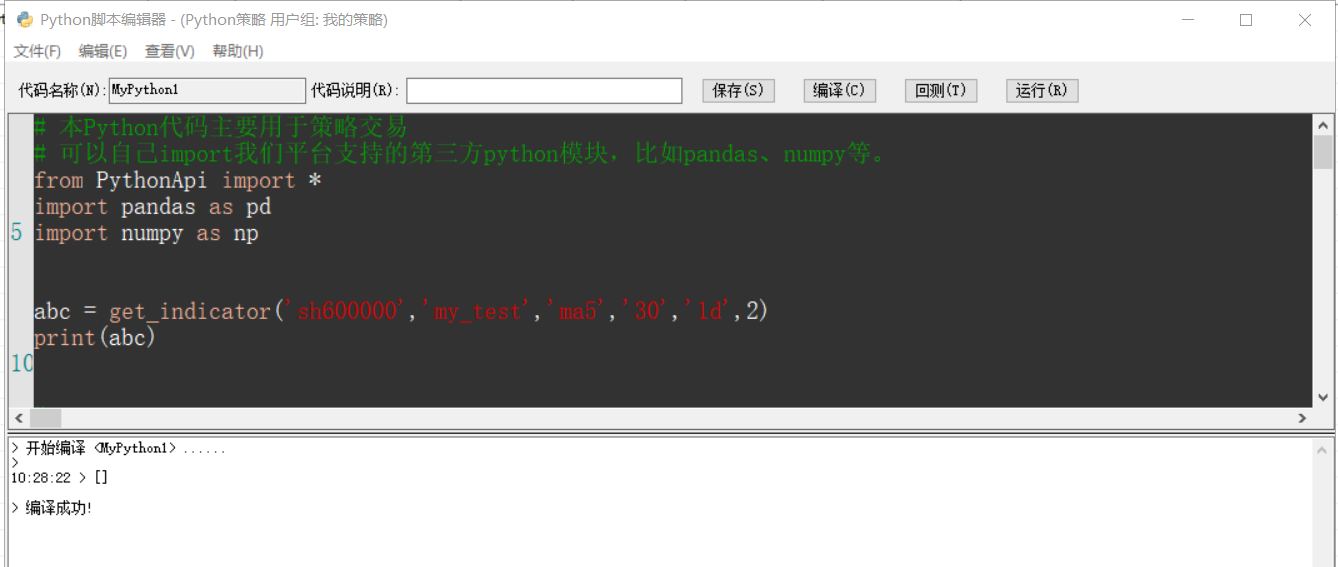1338x567 pixels.
Task: Click the 运行(R) run button
Action: click(x=1042, y=90)
